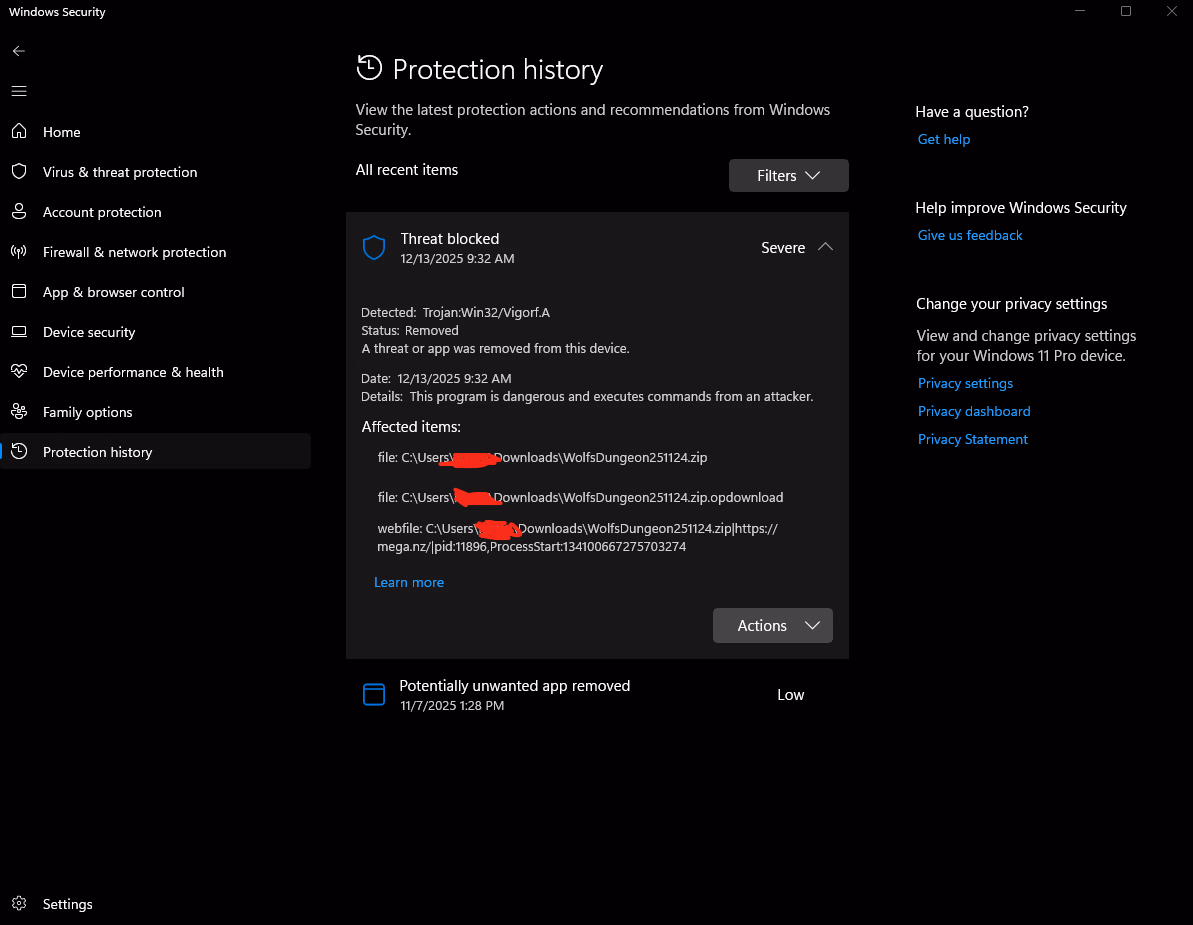Image resolution: width=1193 pixels, height=925 pixels.
Task: Click the back arrow icon
Action: (x=19, y=51)
